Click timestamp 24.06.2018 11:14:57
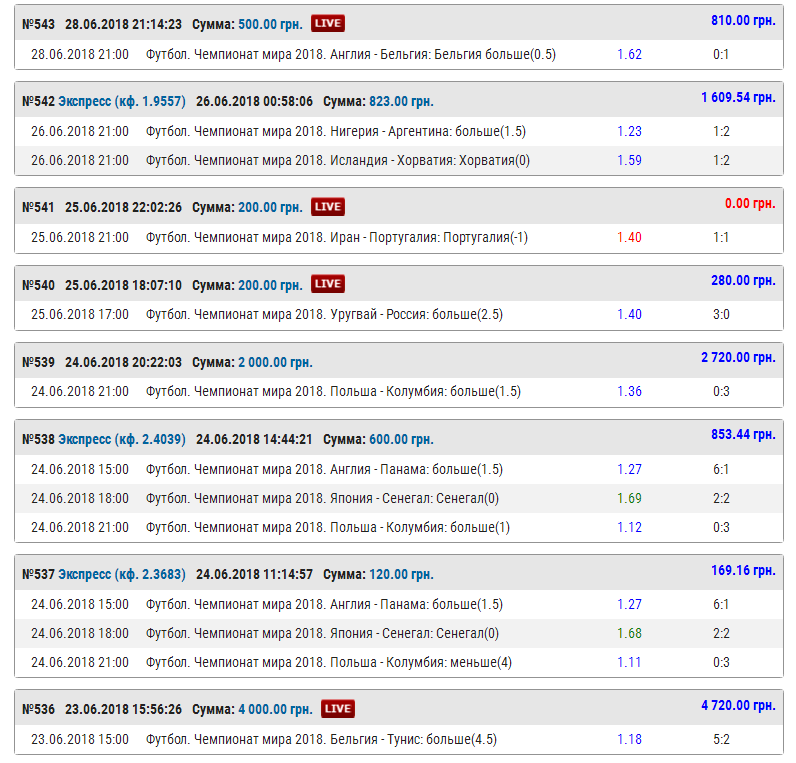Viewport: 796px width, 763px height. pyautogui.click(x=254, y=574)
